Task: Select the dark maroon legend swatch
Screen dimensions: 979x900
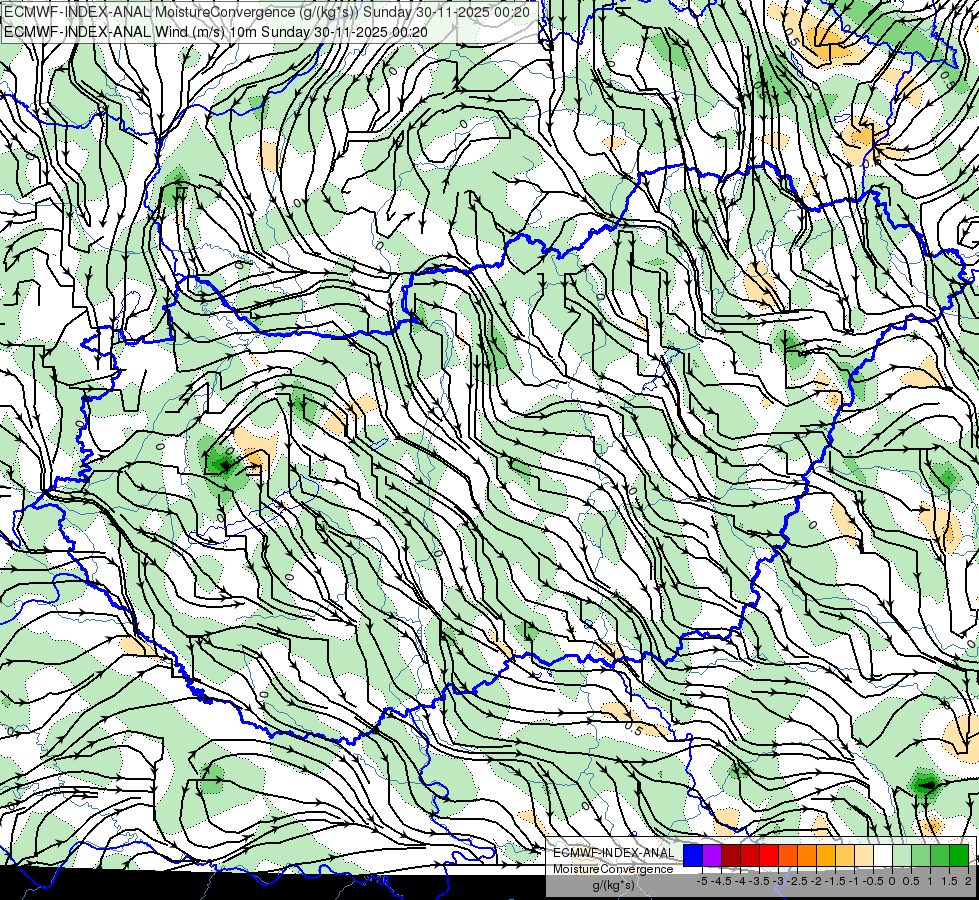Action: 731,855
